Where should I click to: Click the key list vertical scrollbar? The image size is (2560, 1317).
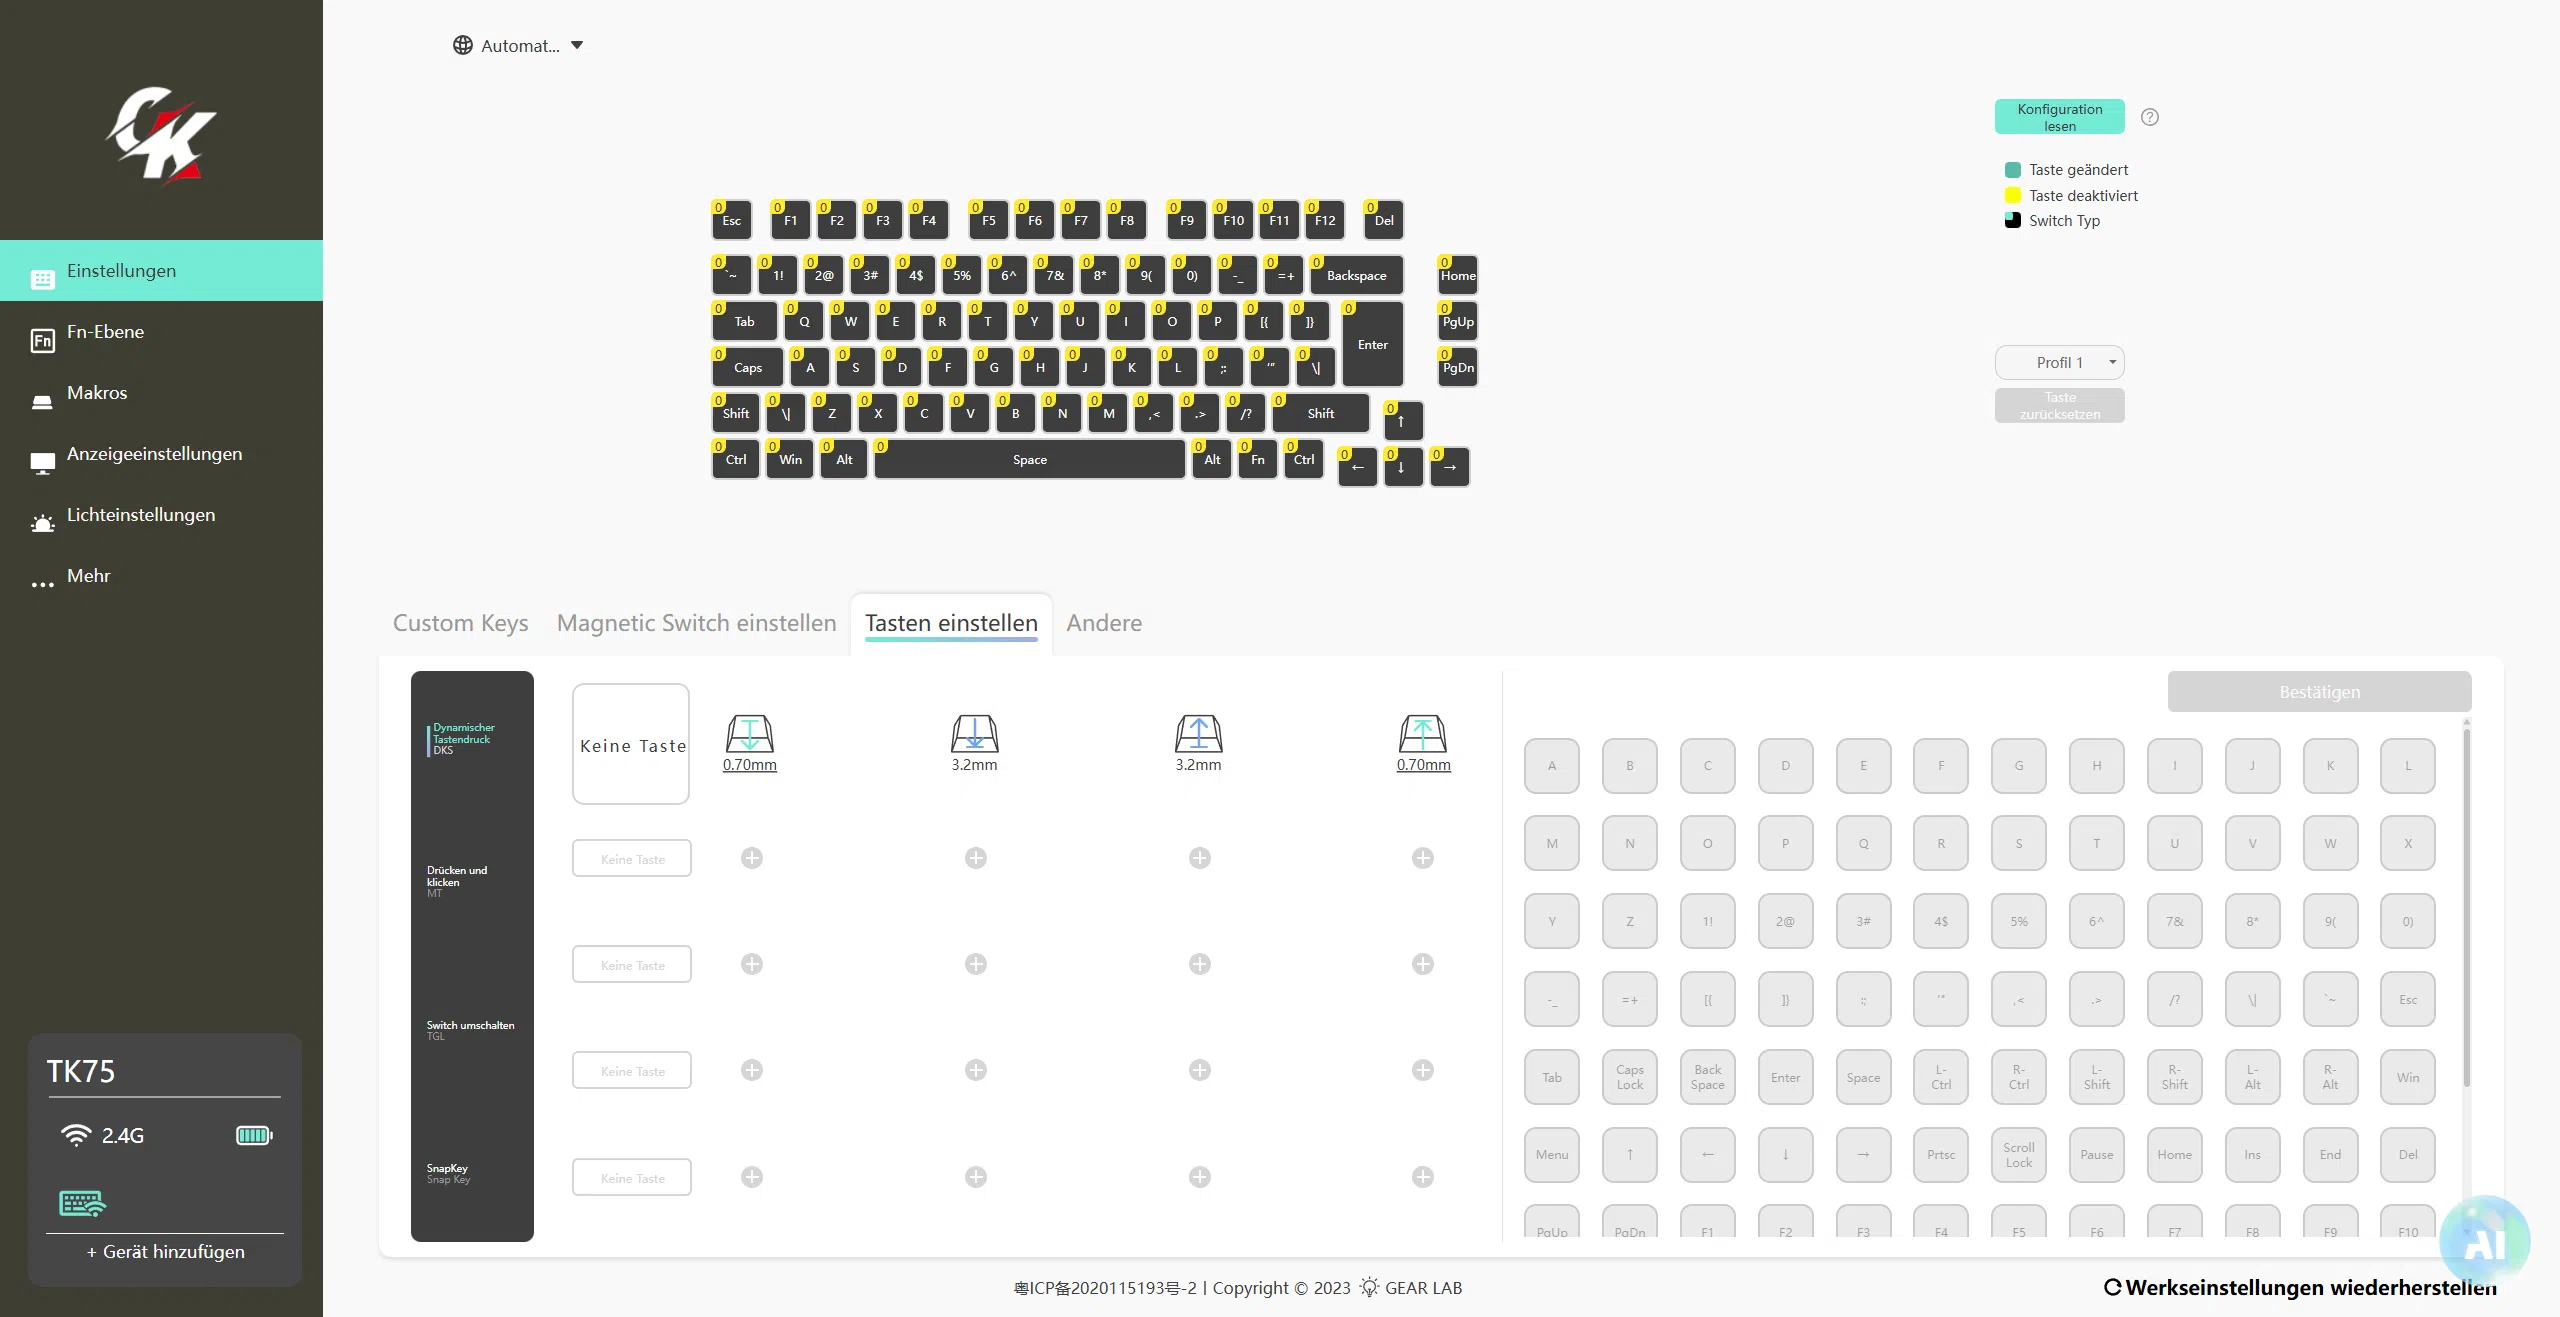pyautogui.click(x=2466, y=900)
